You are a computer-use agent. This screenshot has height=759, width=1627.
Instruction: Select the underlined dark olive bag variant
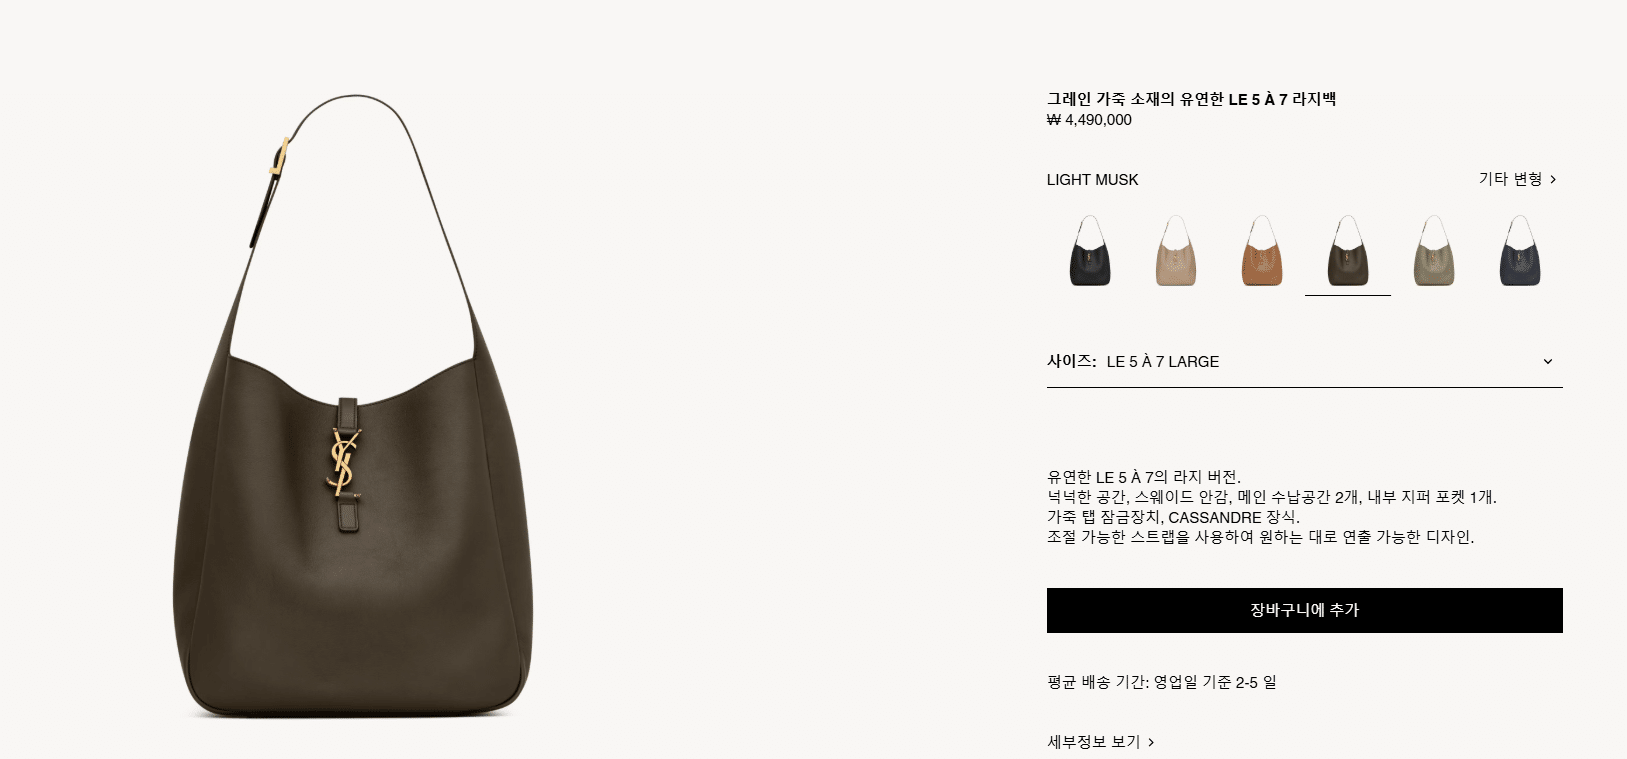click(1348, 251)
